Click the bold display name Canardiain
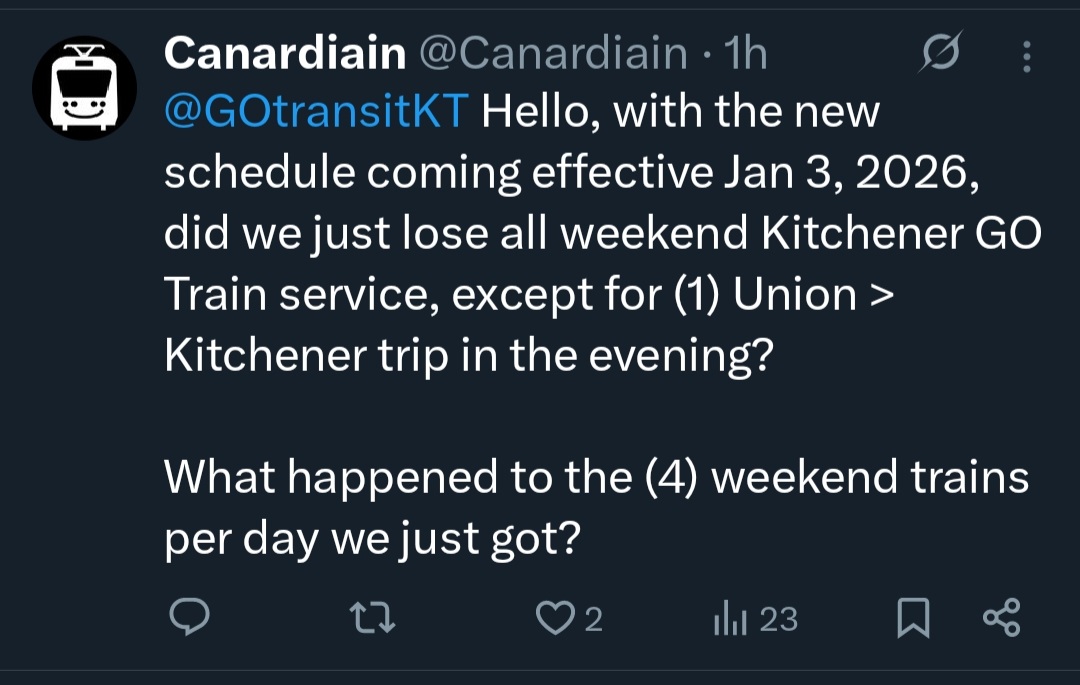 pyautogui.click(x=284, y=54)
